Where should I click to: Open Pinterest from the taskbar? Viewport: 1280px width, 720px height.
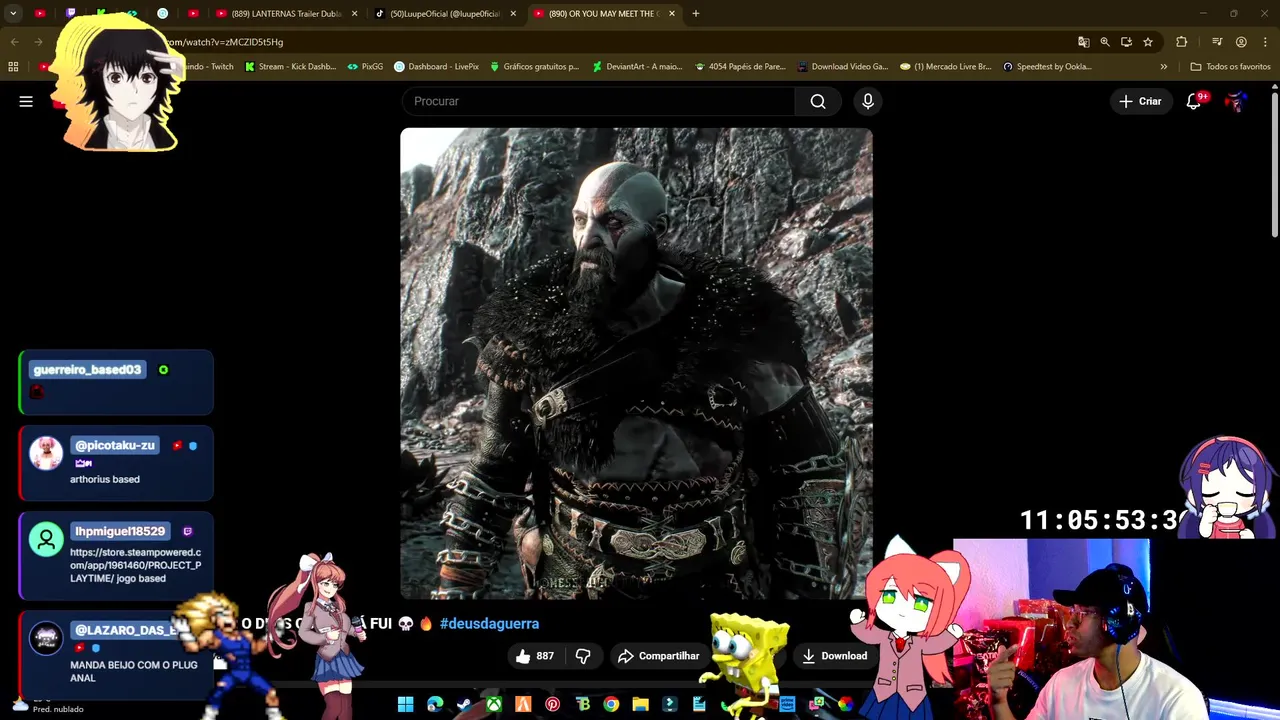point(552,705)
